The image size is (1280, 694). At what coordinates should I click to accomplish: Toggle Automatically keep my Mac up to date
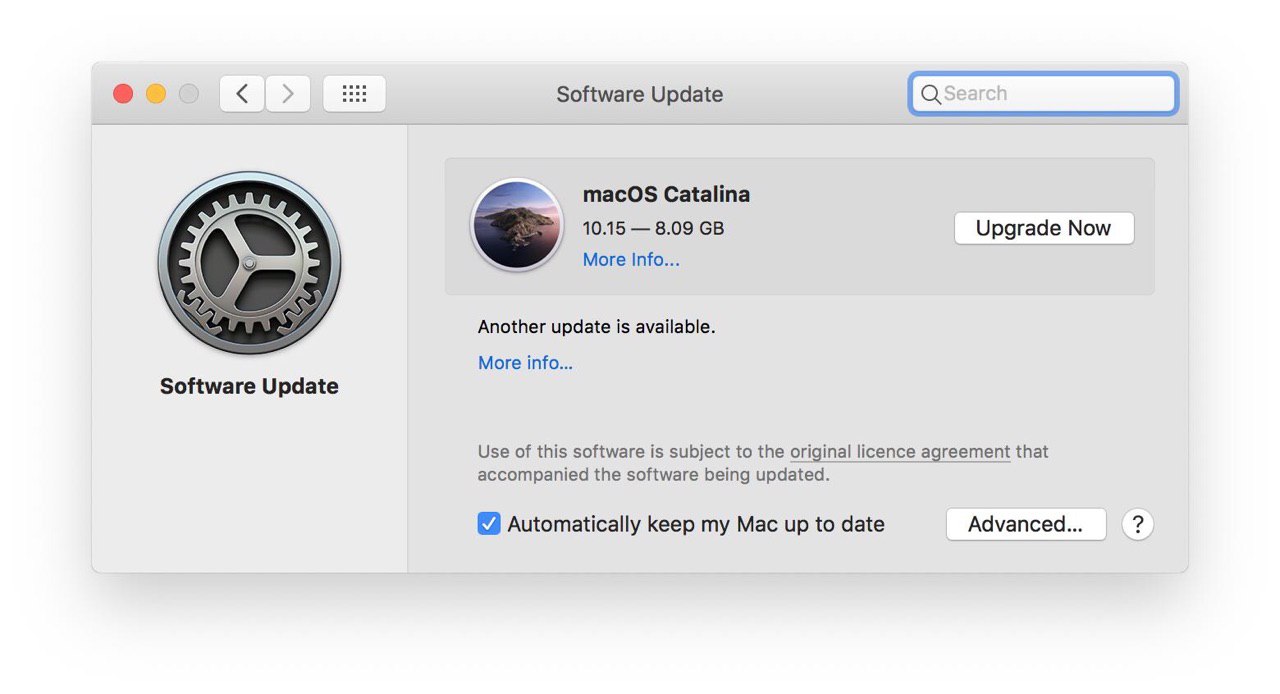pyautogui.click(x=489, y=524)
